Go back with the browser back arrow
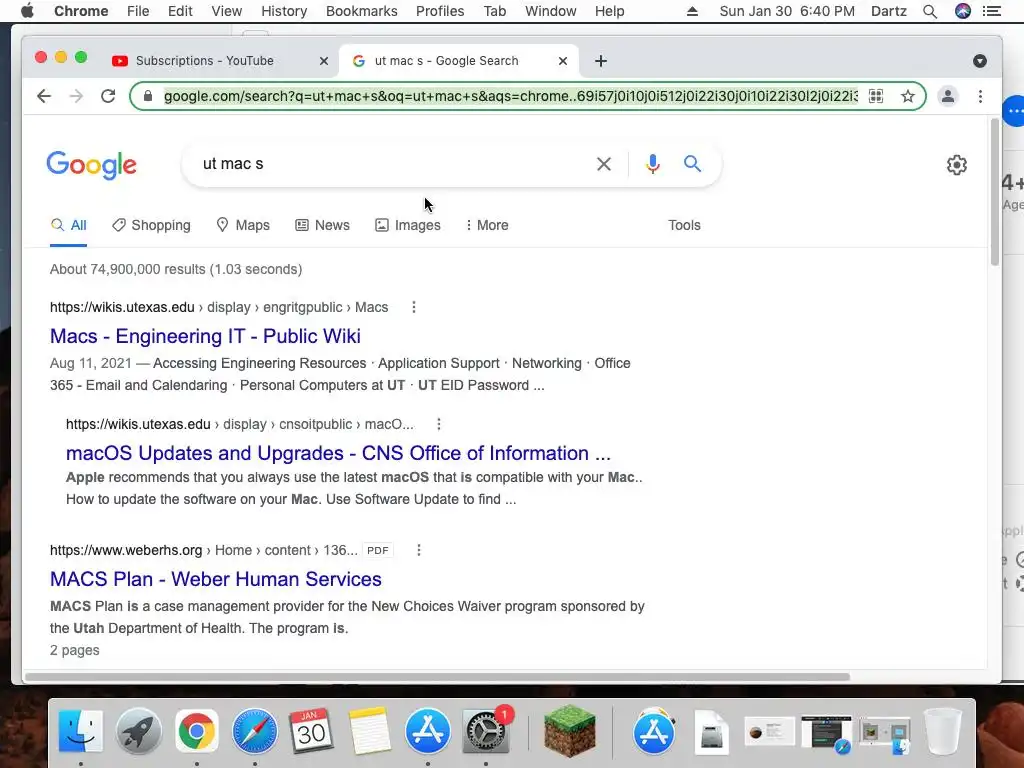 pyautogui.click(x=44, y=96)
